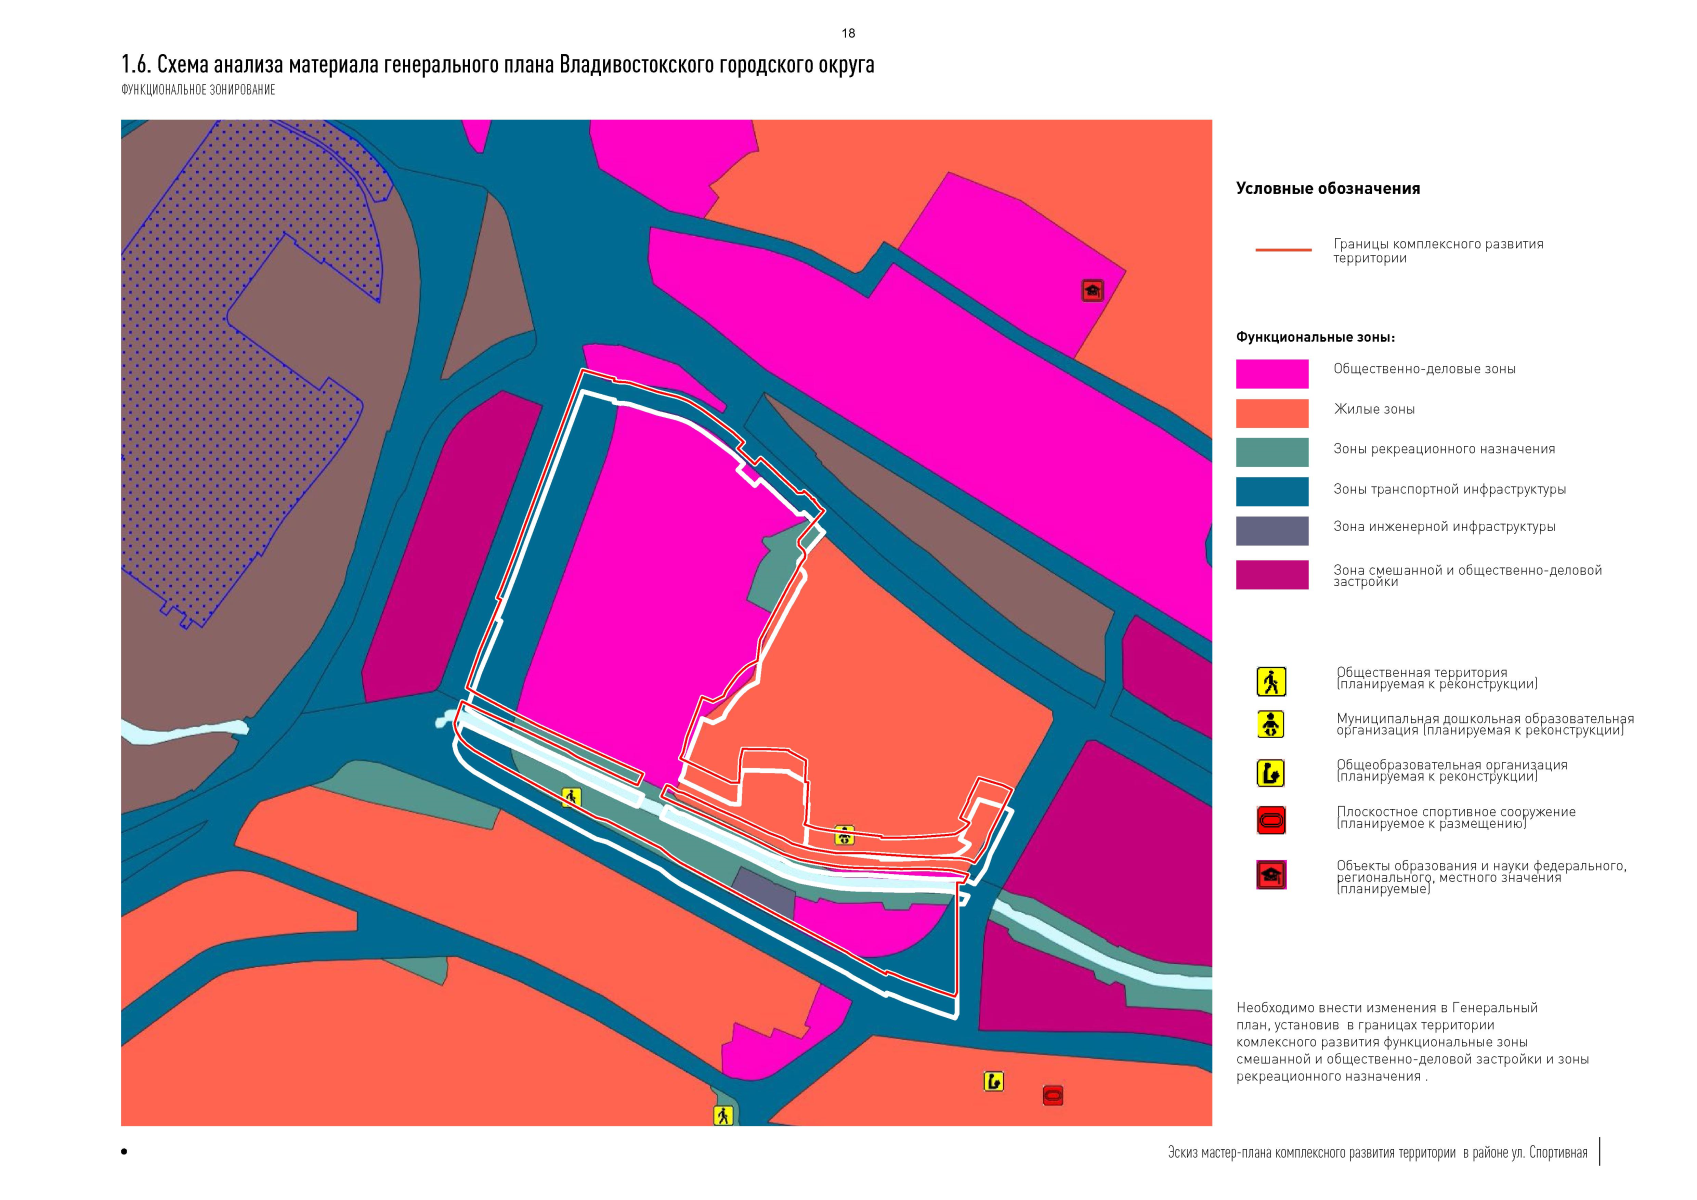Click the Условные обозначения legend heading
This screenshot has width=1697, height=1200.
click(x=1327, y=188)
